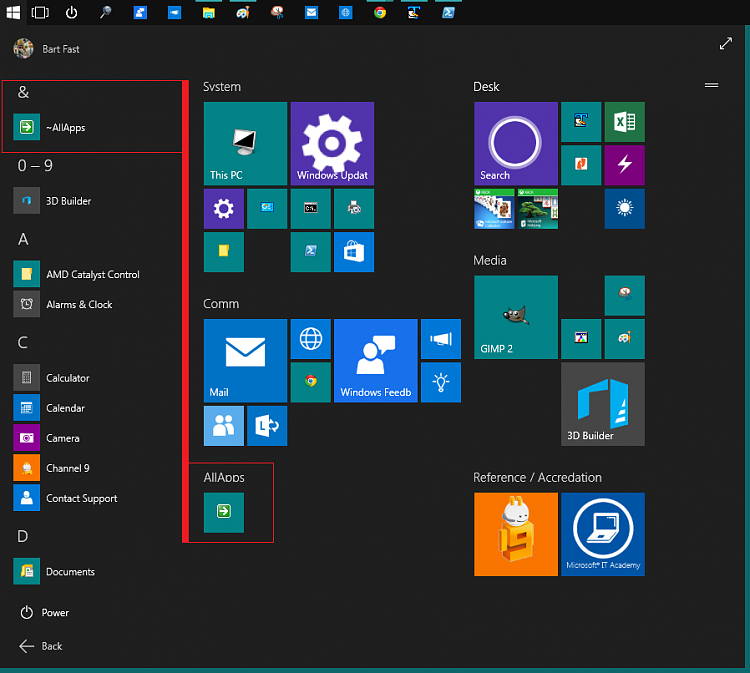
Task: Open the Mail tile
Action: coord(245,360)
